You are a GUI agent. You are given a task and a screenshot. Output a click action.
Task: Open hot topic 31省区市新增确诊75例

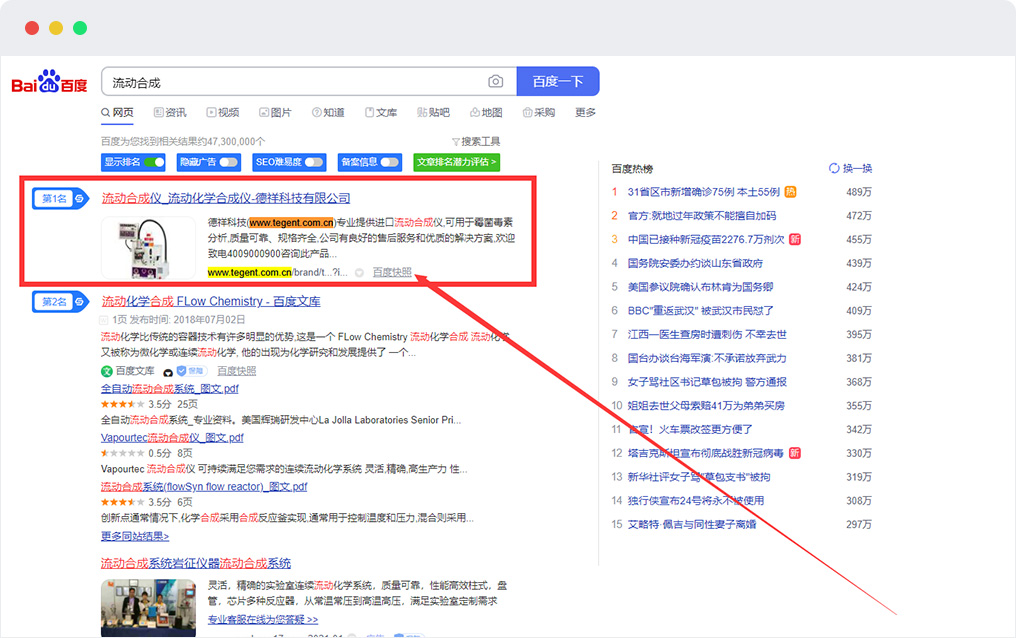[x=704, y=192]
